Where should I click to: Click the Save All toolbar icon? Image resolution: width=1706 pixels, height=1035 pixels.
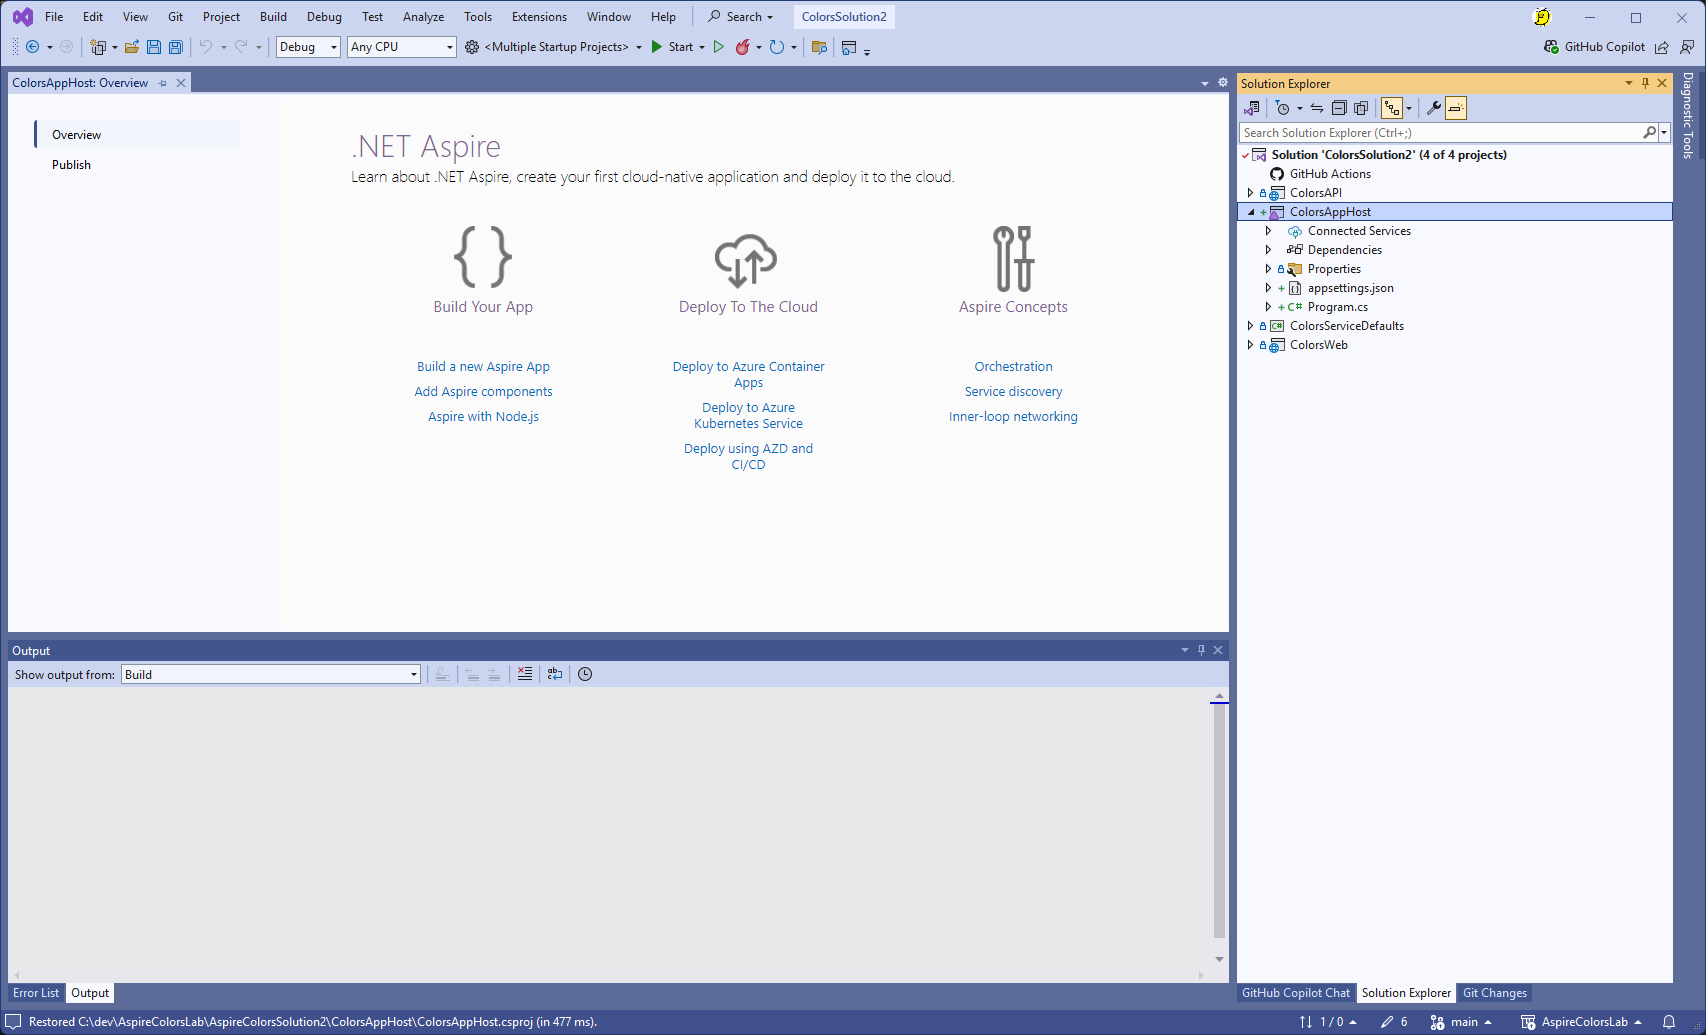pyautogui.click(x=176, y=47)
